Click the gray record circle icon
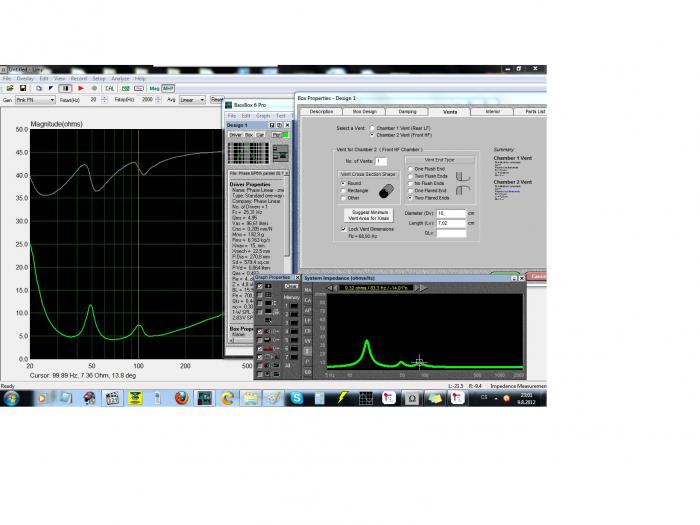700x525 pixels. click(94, 88)
